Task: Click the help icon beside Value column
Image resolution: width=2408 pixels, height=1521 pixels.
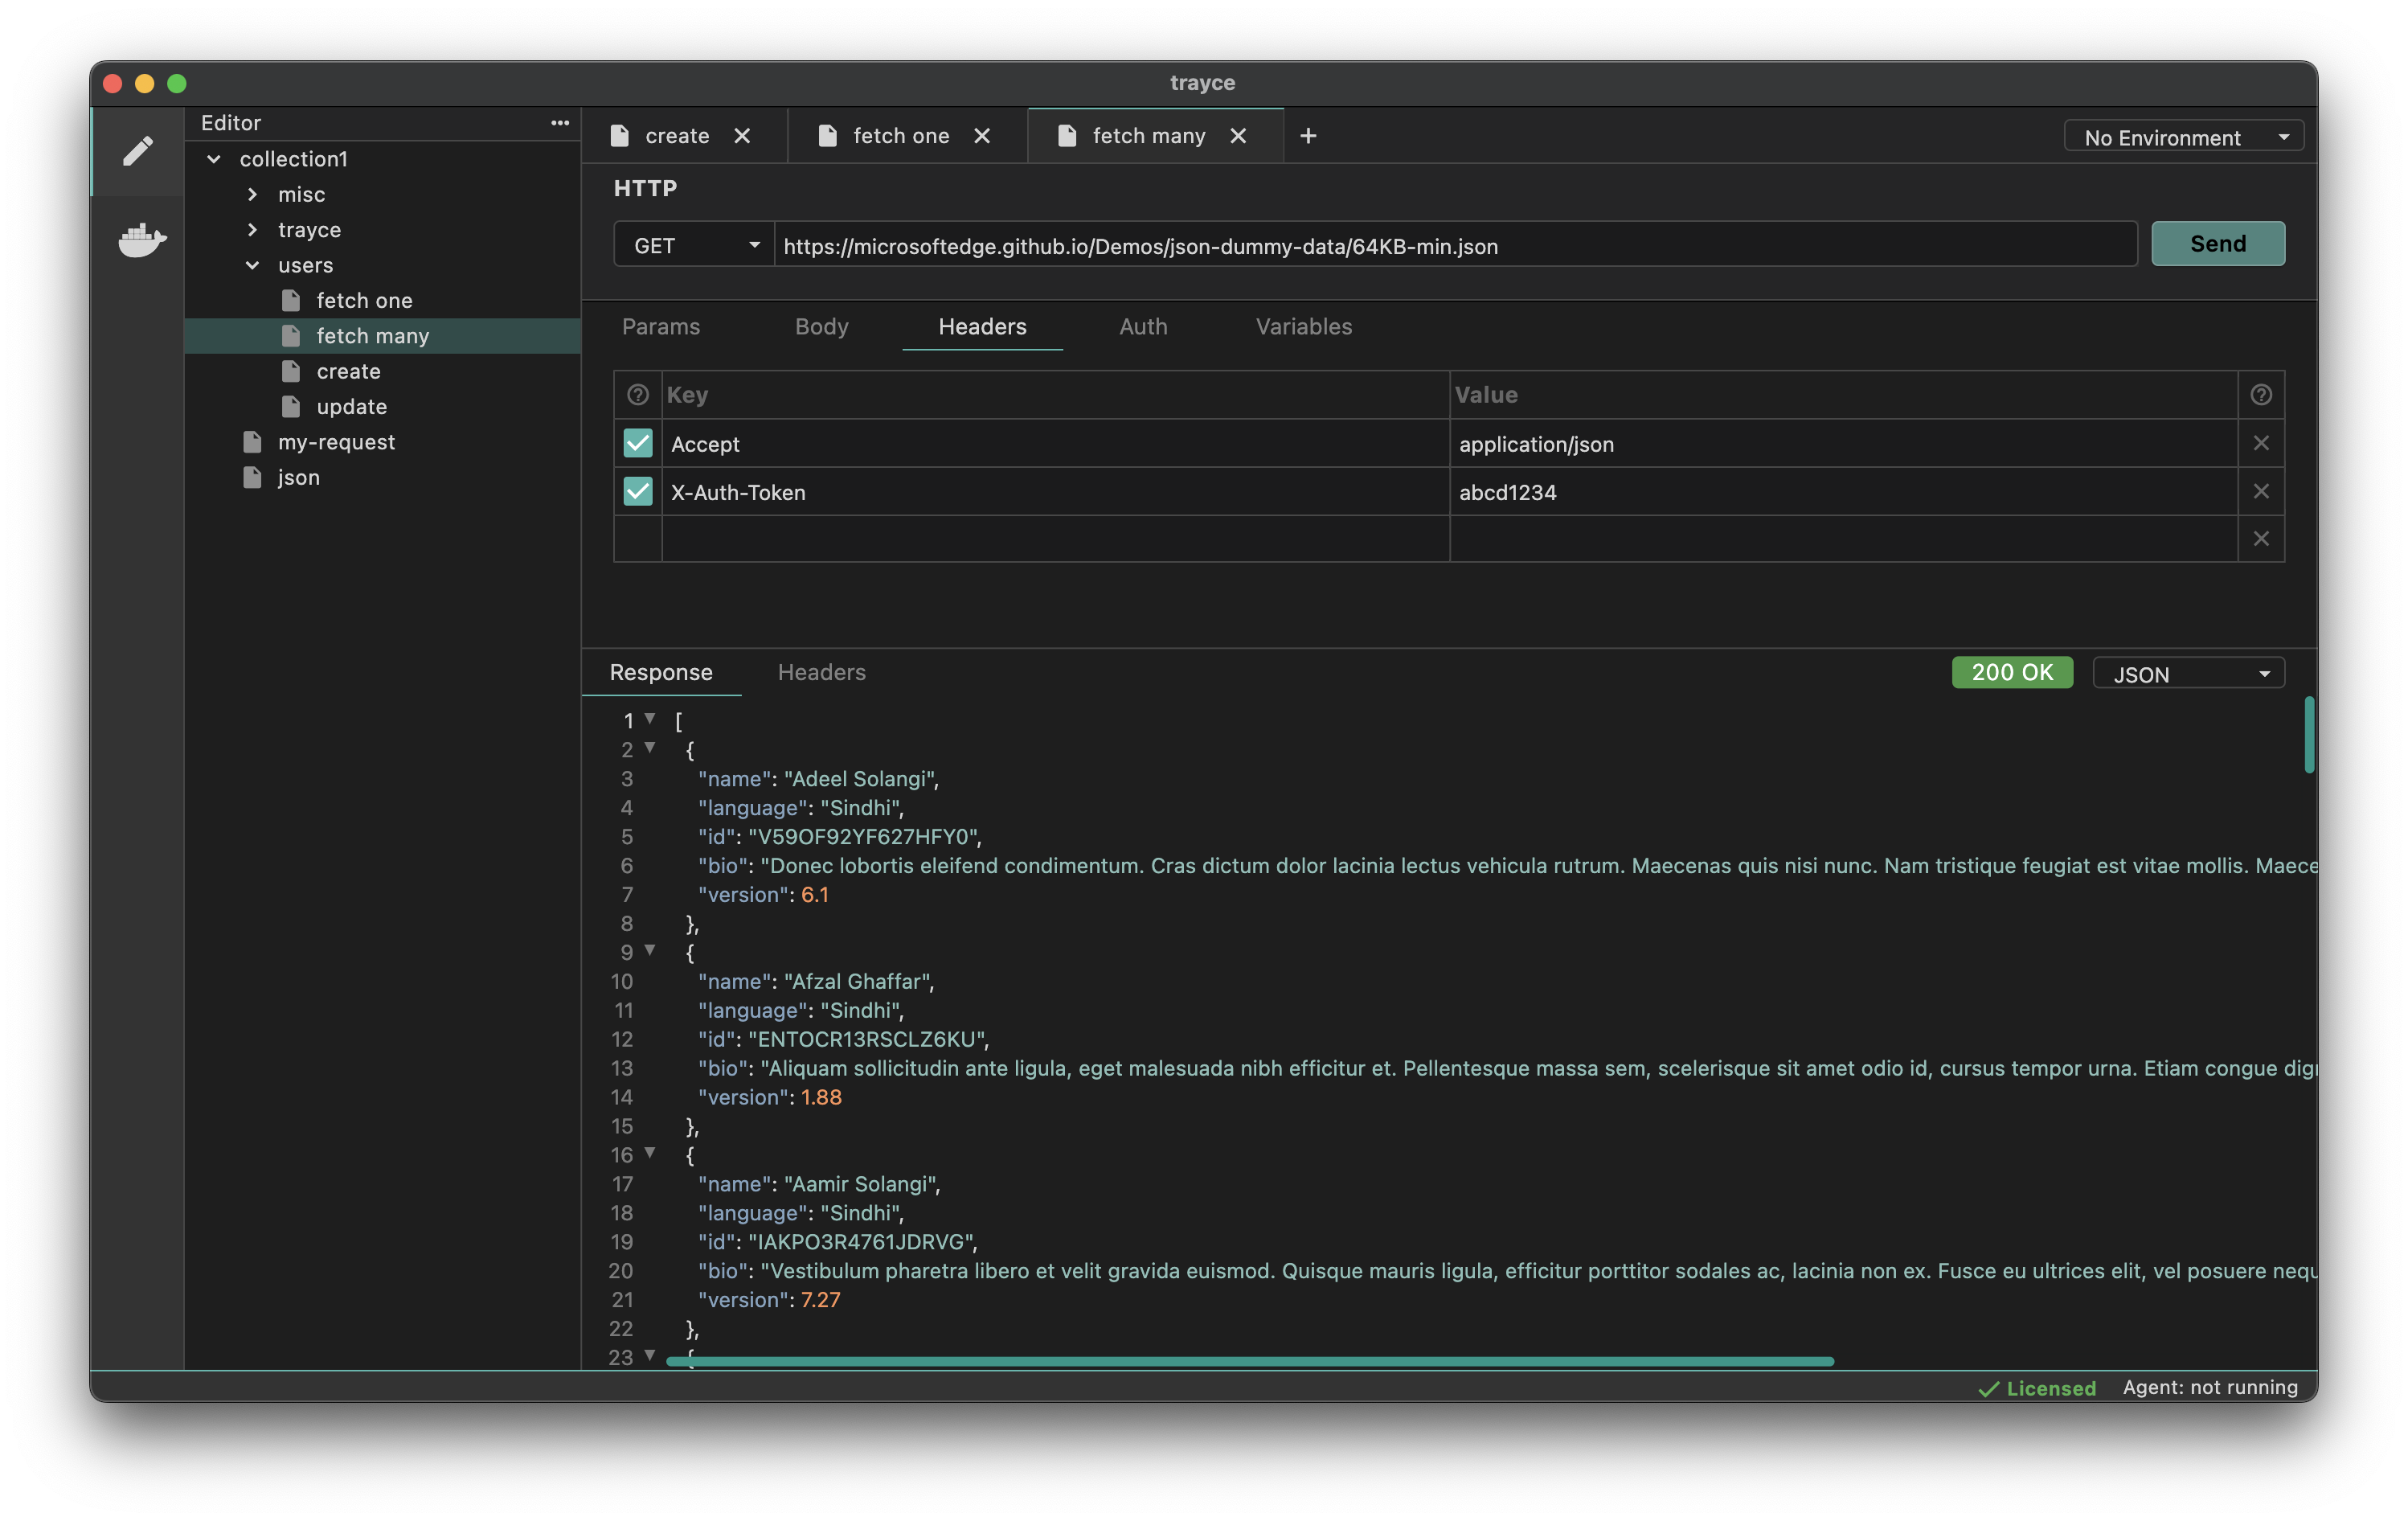Action: [2261, 395]
